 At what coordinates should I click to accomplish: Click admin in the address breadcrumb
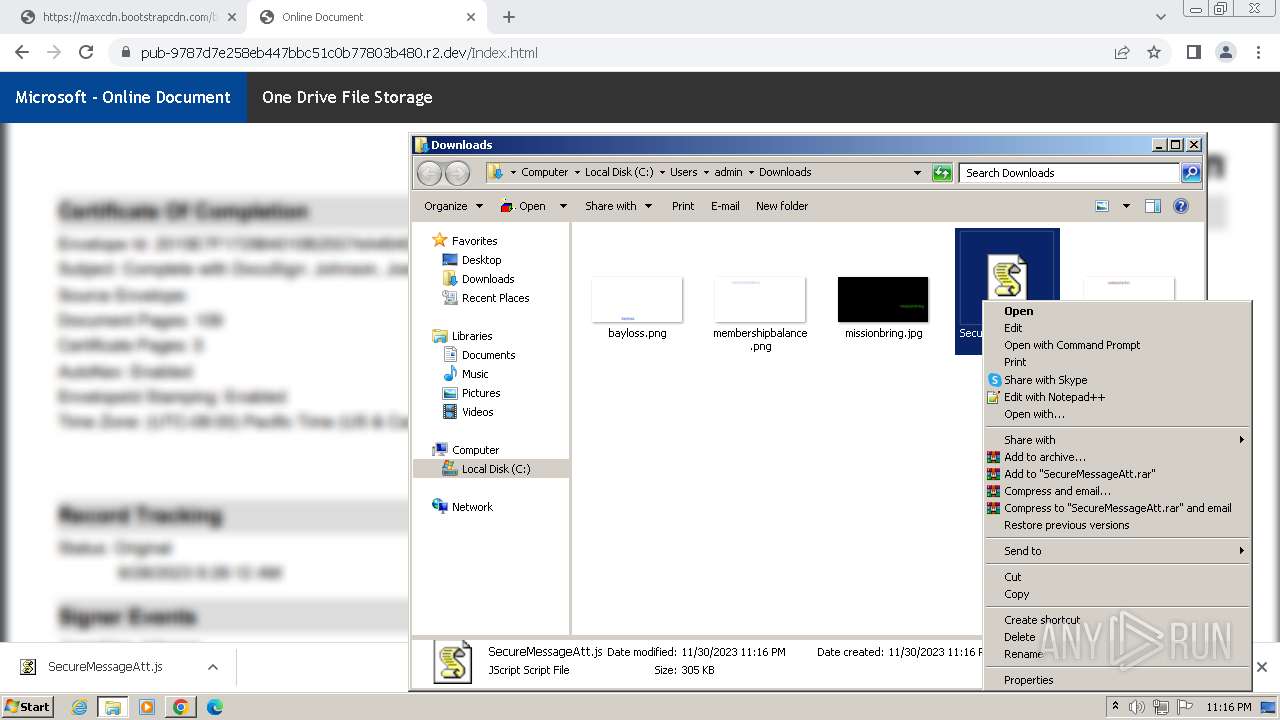(x=728, y=172)
